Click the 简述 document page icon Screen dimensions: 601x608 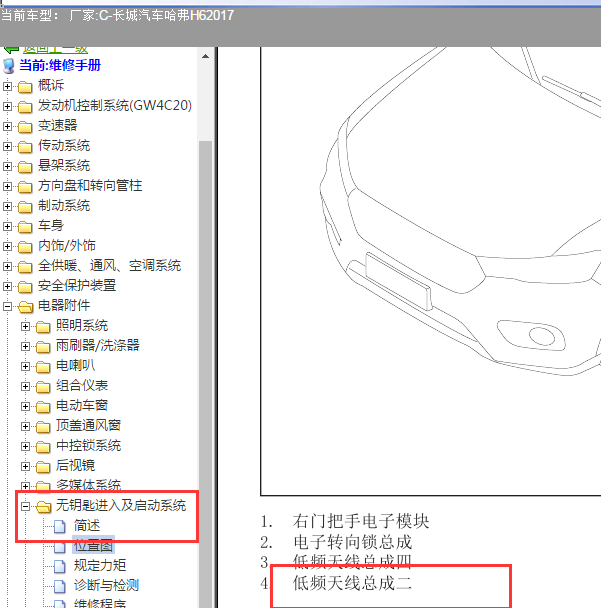pyautogui.click(x=60, y=527)
